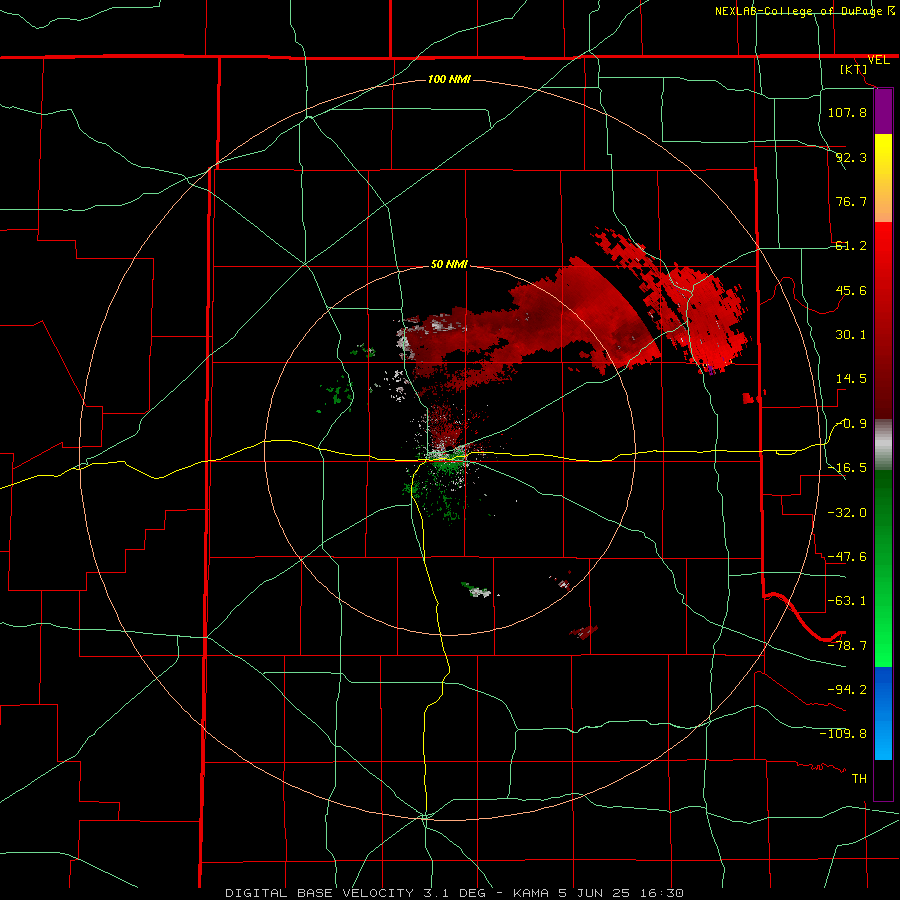Select the 76.7 velocity scale value
Viewport: 900px width, 900px height.
851,201
